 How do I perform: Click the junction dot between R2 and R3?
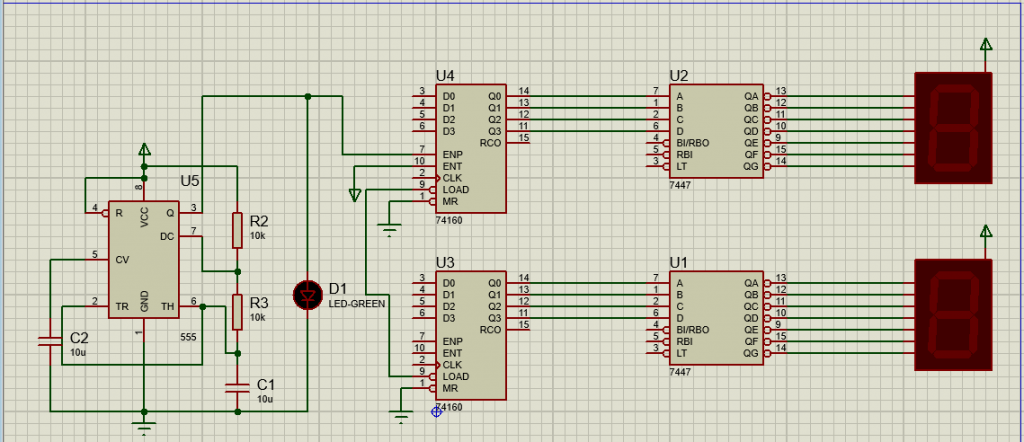coord(237,271)
